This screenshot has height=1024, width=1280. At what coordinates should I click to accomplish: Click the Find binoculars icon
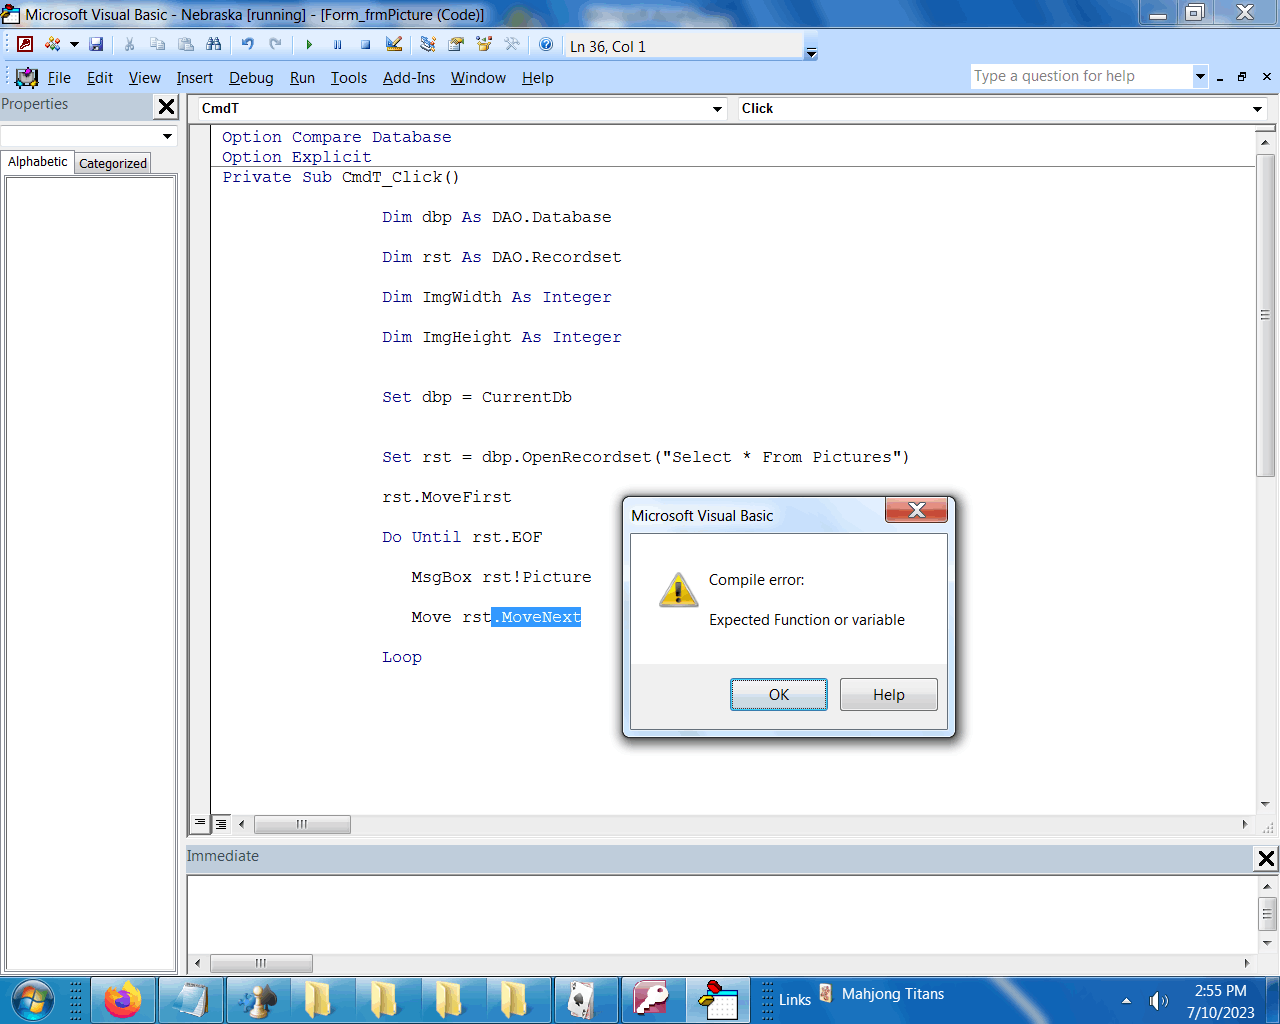(214, 44)
